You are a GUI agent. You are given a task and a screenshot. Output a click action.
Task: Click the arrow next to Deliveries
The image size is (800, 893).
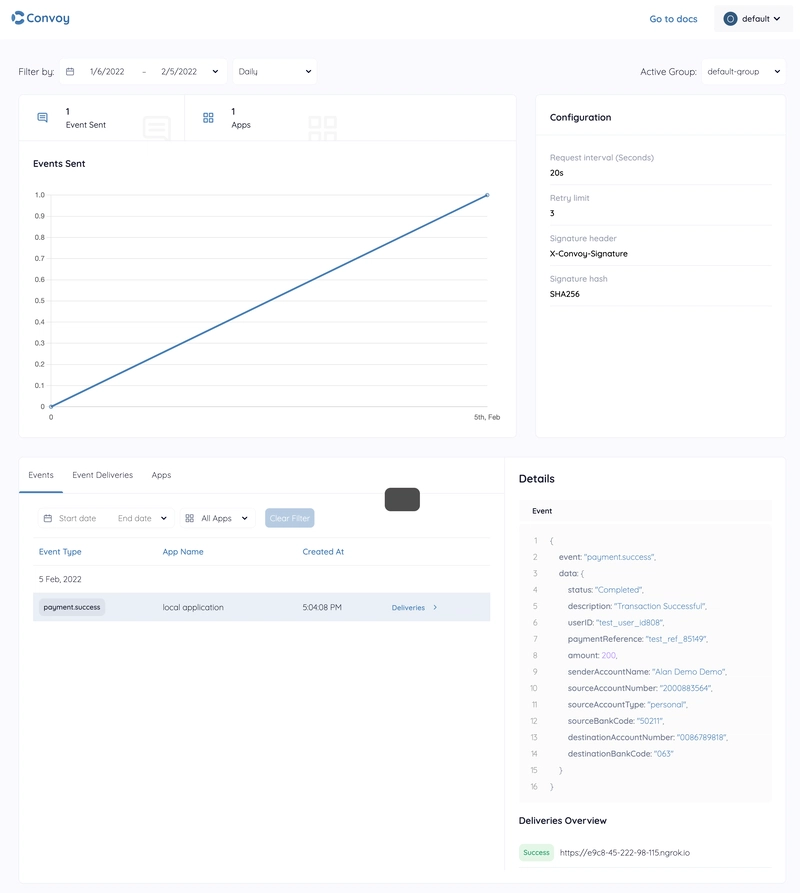tap(435, 607)
